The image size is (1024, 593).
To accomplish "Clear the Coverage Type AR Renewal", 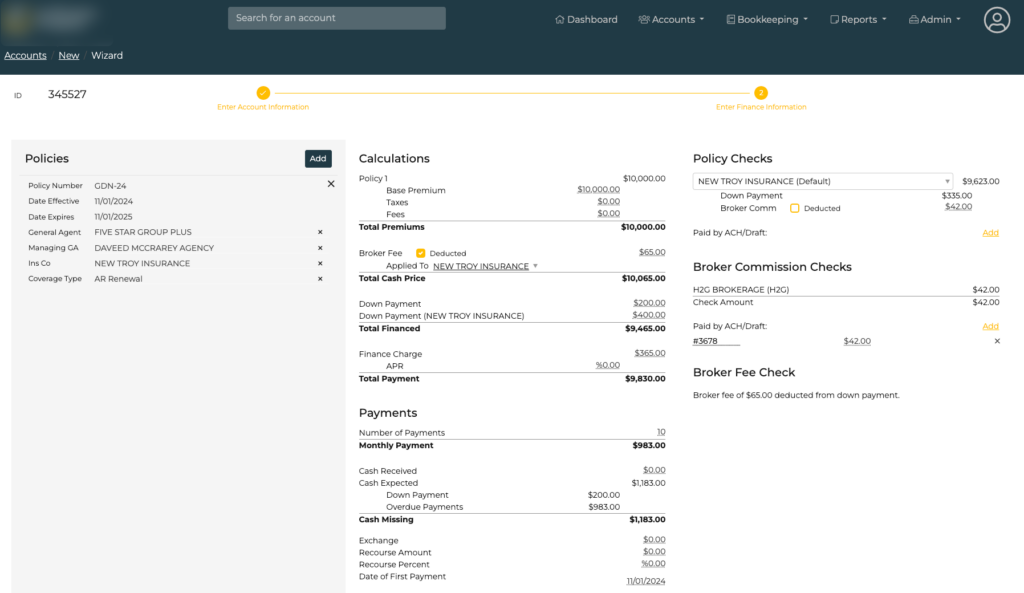I will (x=320, y=279).
